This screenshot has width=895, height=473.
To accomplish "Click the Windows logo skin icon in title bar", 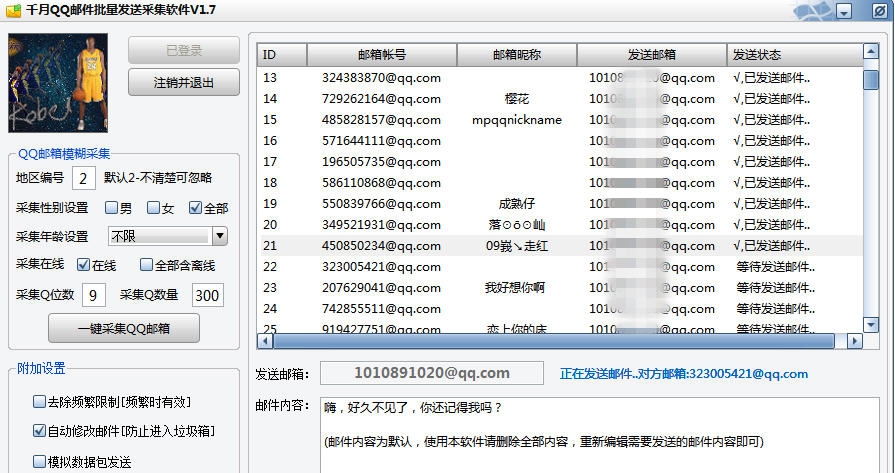I will (813, 10).
